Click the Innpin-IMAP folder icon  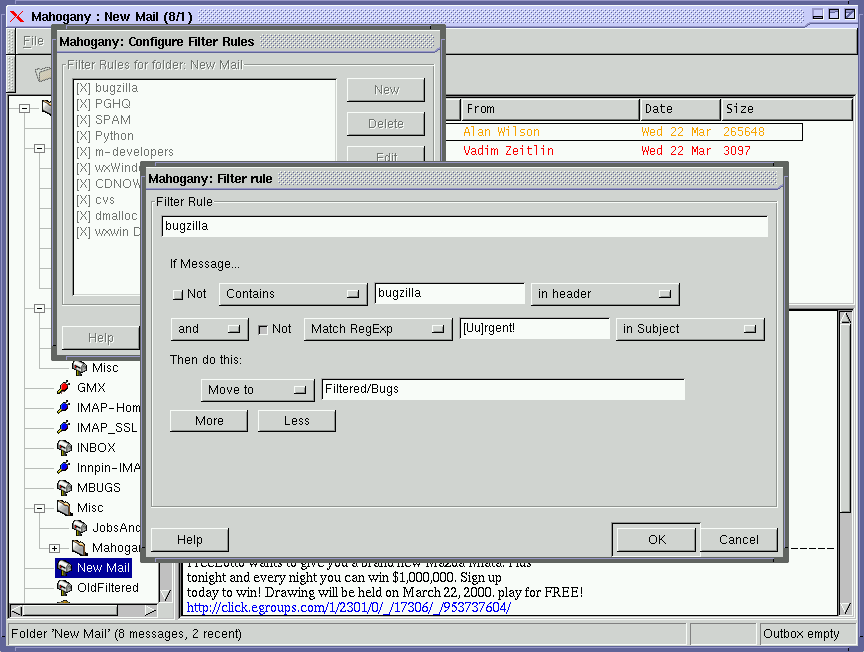pos(64,467)
